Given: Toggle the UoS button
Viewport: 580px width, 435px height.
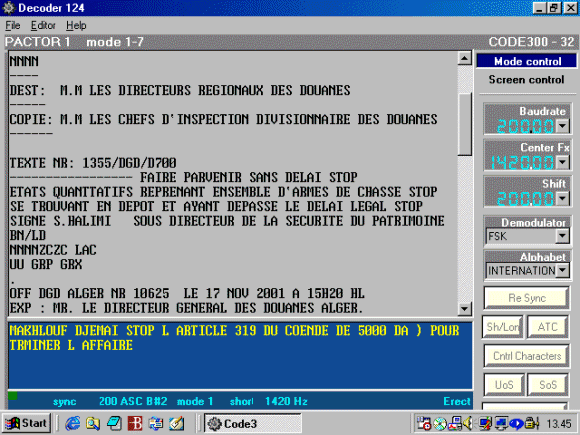Looking at the screenshot, I should pos(504,385).
